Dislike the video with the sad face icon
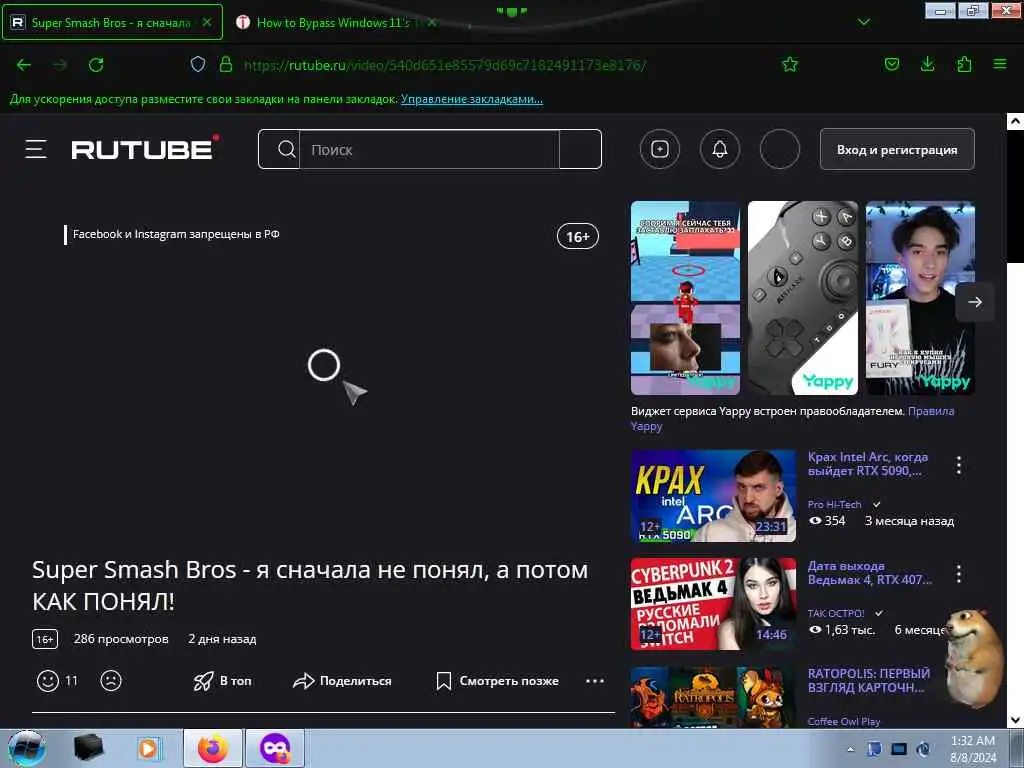 (111, 680)
